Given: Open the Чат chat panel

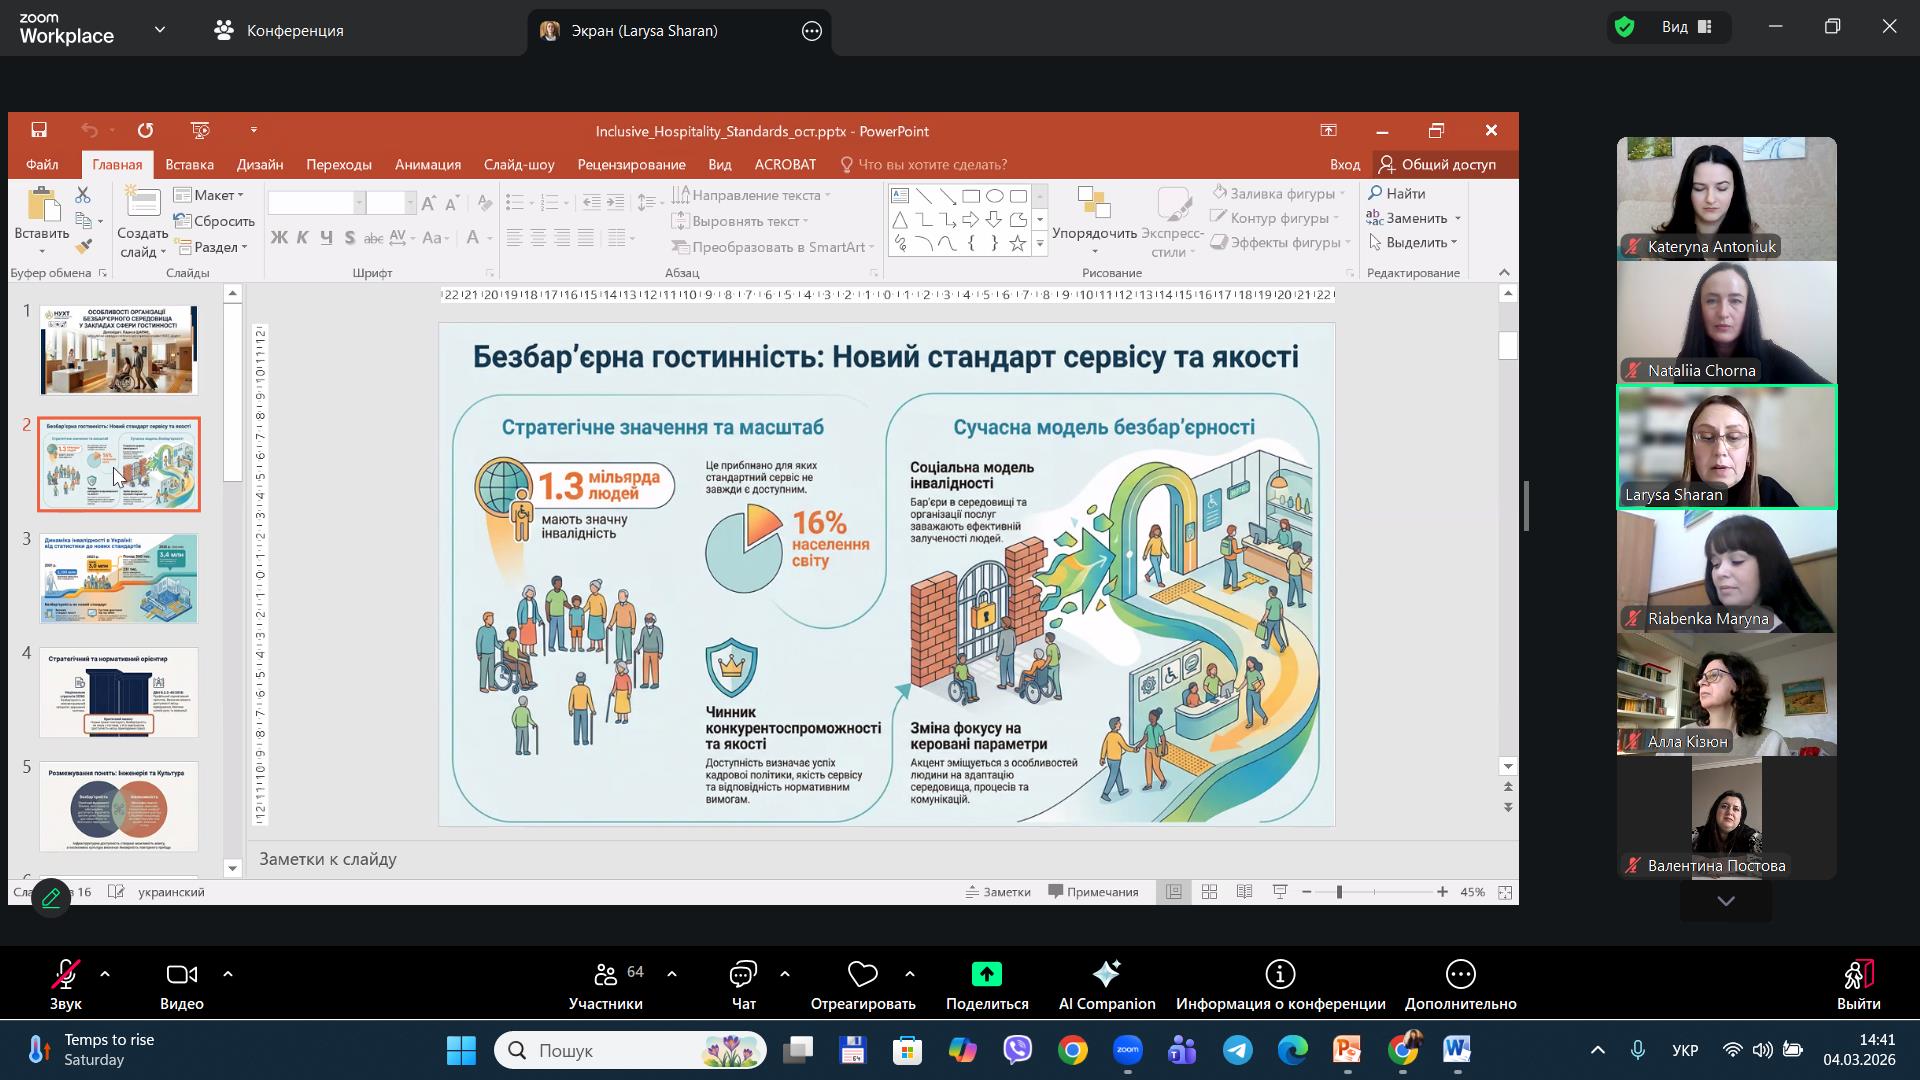Looking at the screenshot, I should [743, 975].
